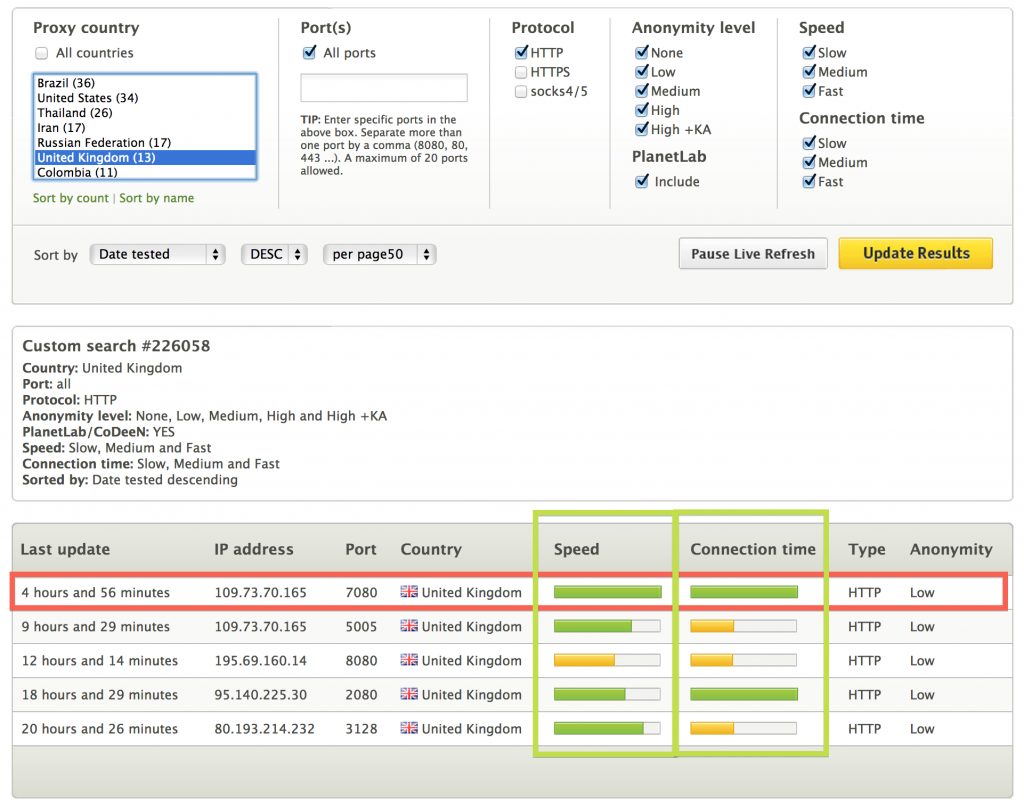Uncheck the All ports checkbox
This screenshot has height=808, width=1024.
point(310,52)
